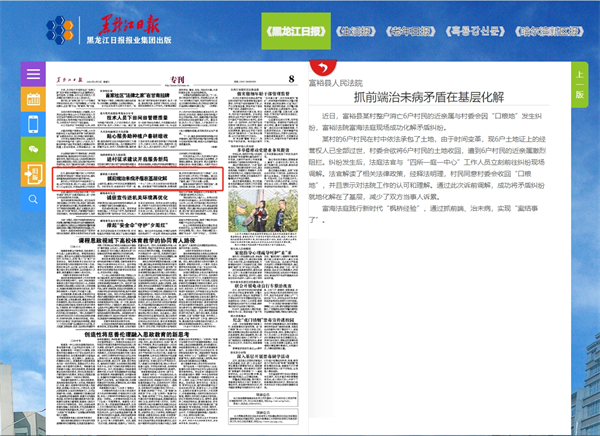Open the 《老年日报》 tab
Image resolution: width=600 pixels, height=436 pixels.
pyautogui.click(x=411, y=31)
